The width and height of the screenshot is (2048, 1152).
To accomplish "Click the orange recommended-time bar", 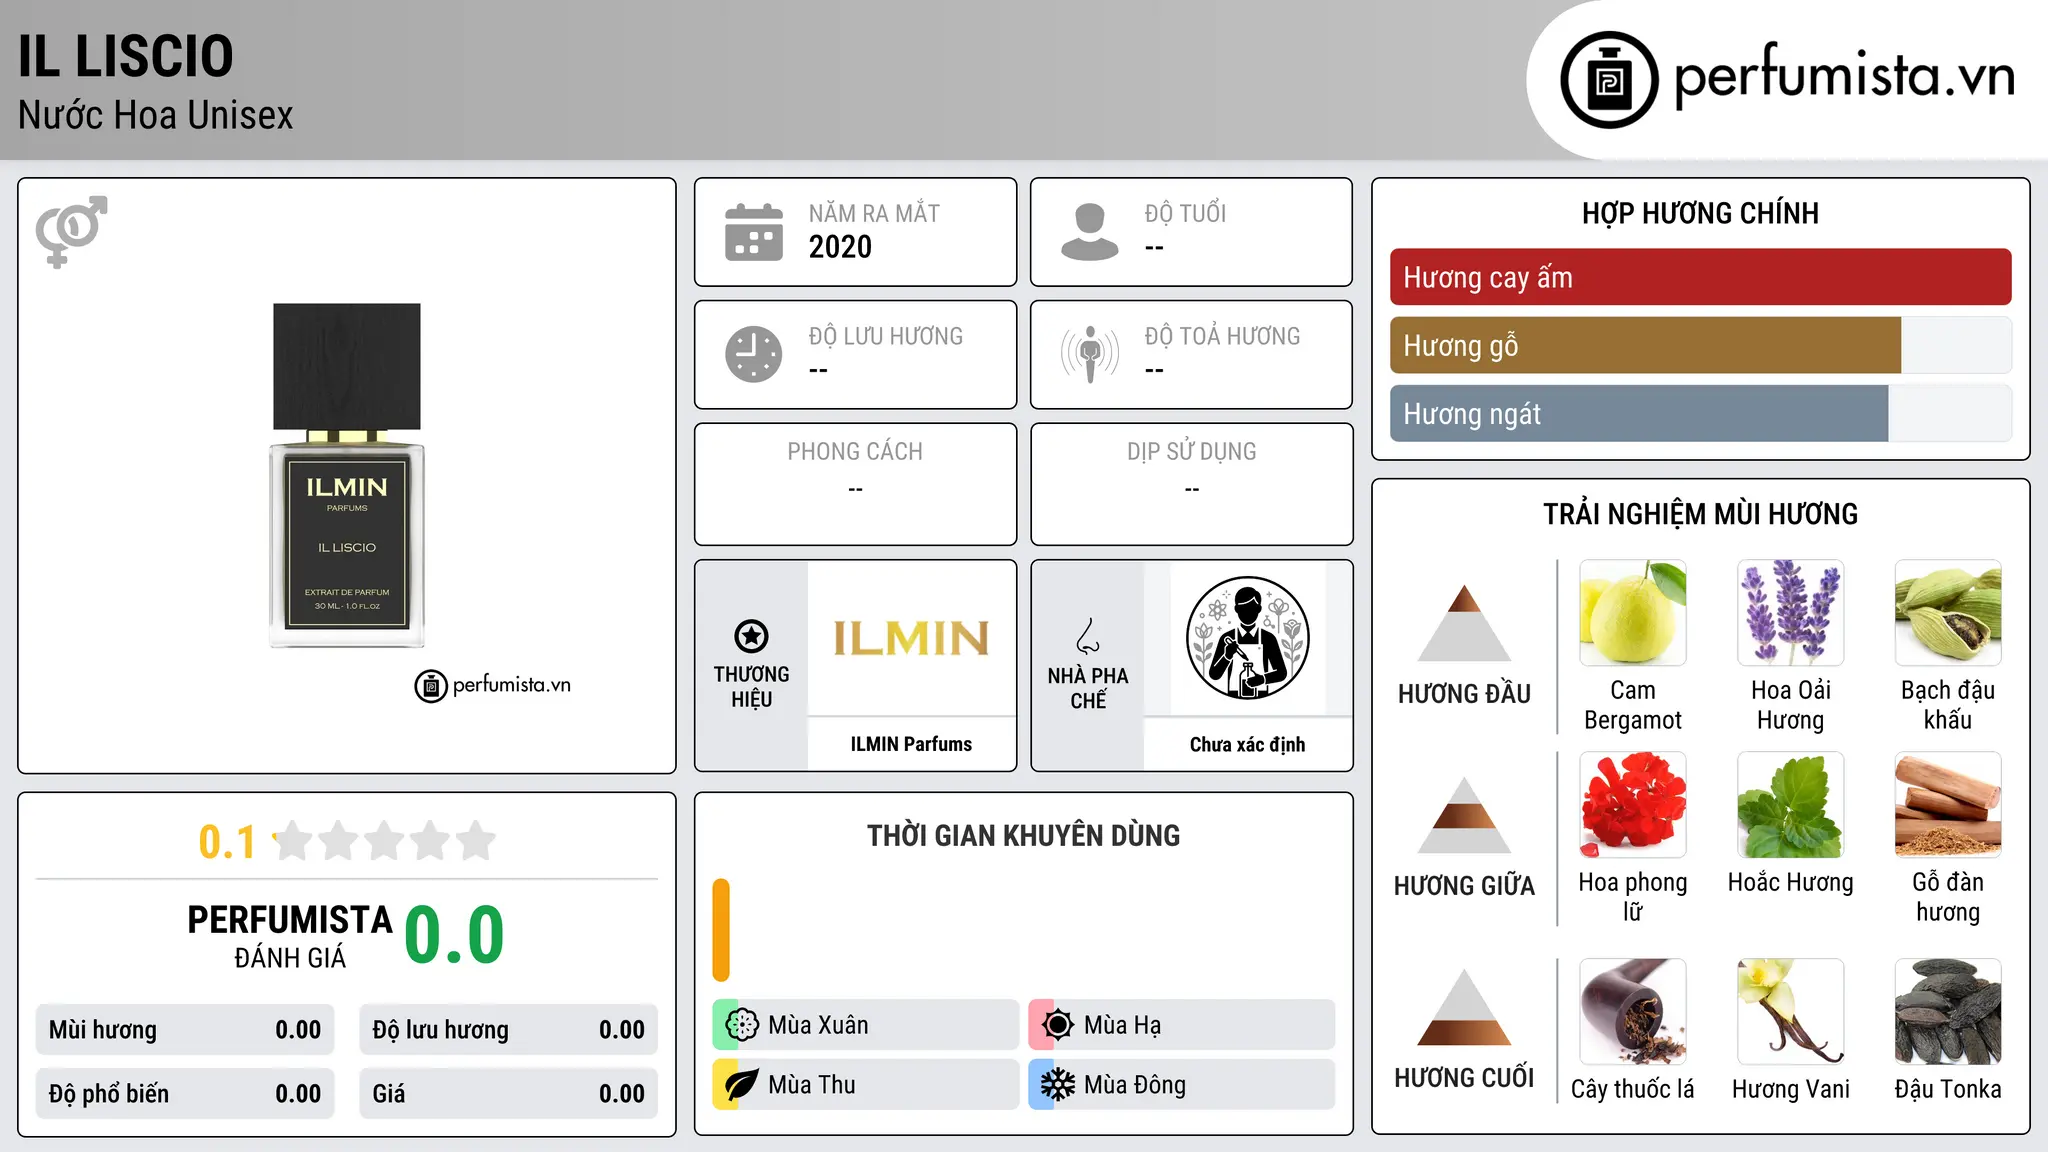I will point(721,930).
